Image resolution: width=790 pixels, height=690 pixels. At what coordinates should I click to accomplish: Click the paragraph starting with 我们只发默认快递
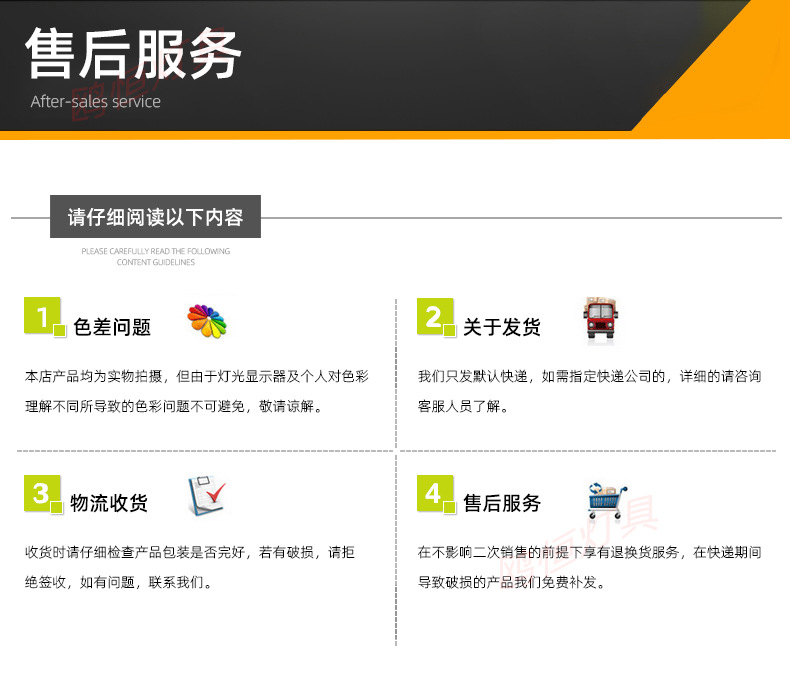[x=589, y=391]
